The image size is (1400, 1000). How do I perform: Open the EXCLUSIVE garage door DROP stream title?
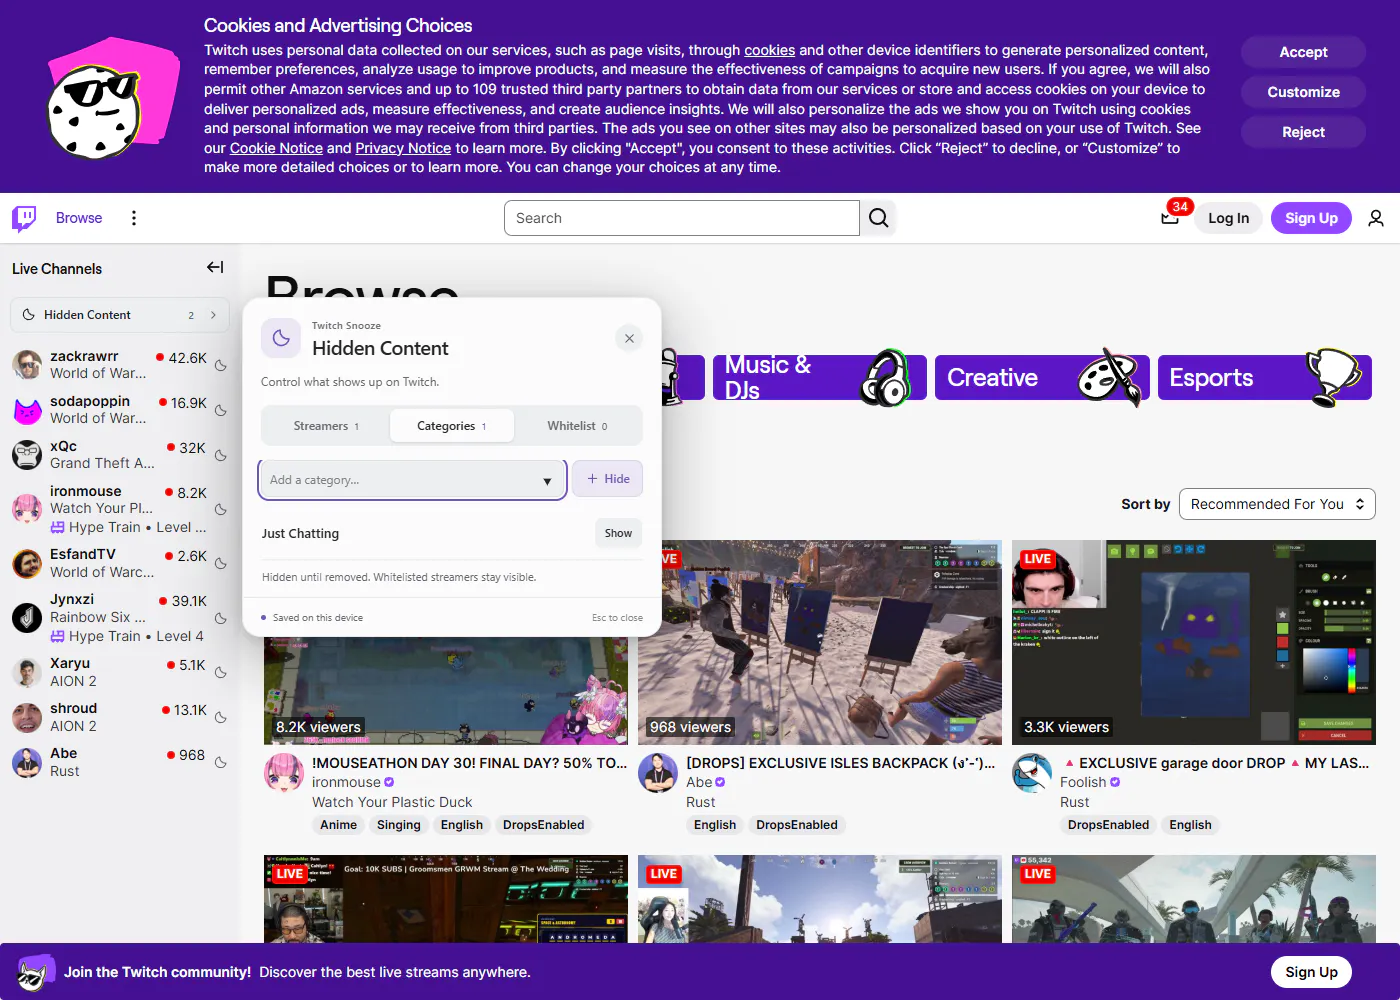coord(1215,763)
